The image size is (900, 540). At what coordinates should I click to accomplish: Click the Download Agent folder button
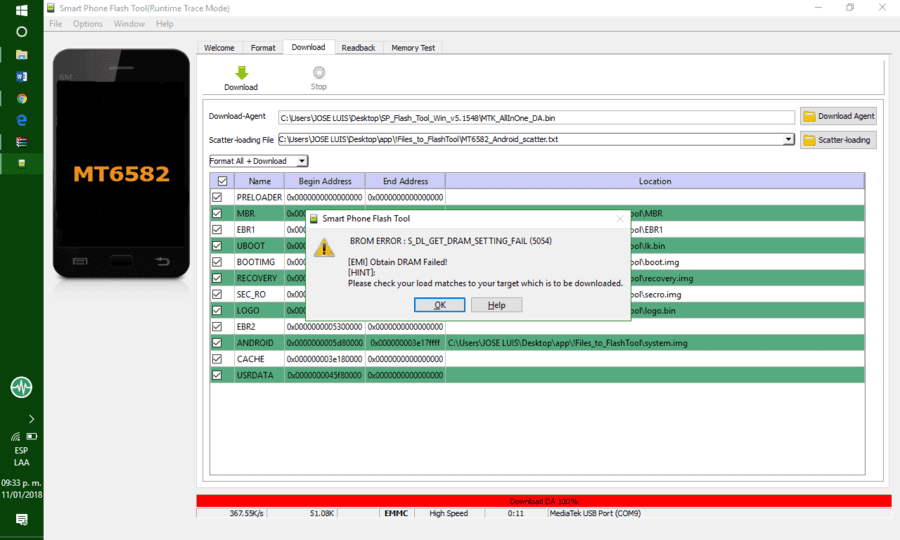839,116
